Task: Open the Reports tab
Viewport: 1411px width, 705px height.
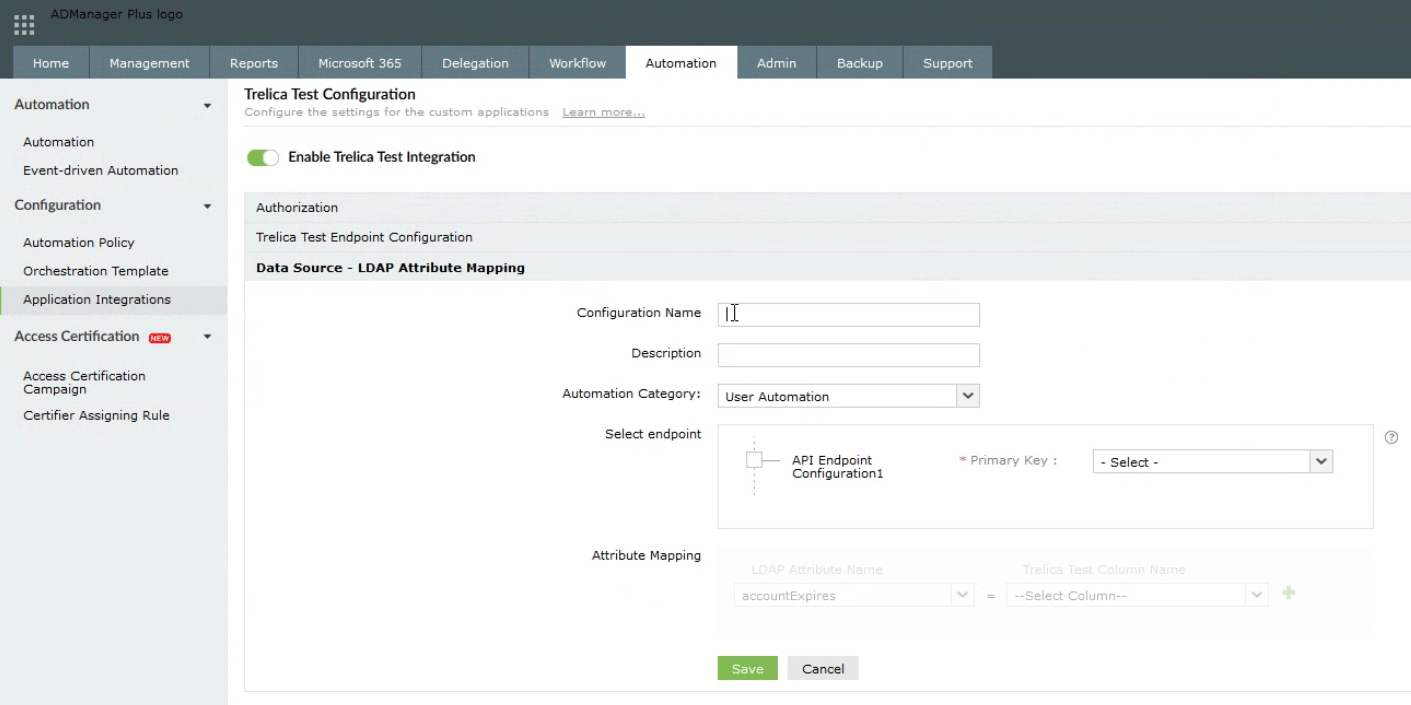Action: [254, 63]
